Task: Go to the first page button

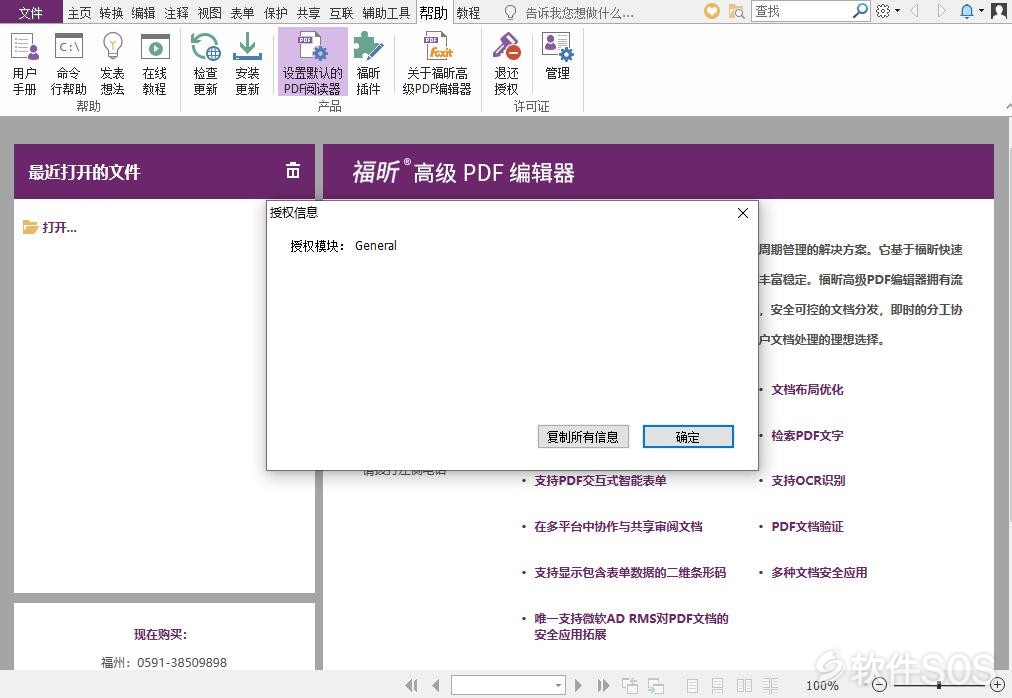Action: pyautogui.click(x=410, y=685)
